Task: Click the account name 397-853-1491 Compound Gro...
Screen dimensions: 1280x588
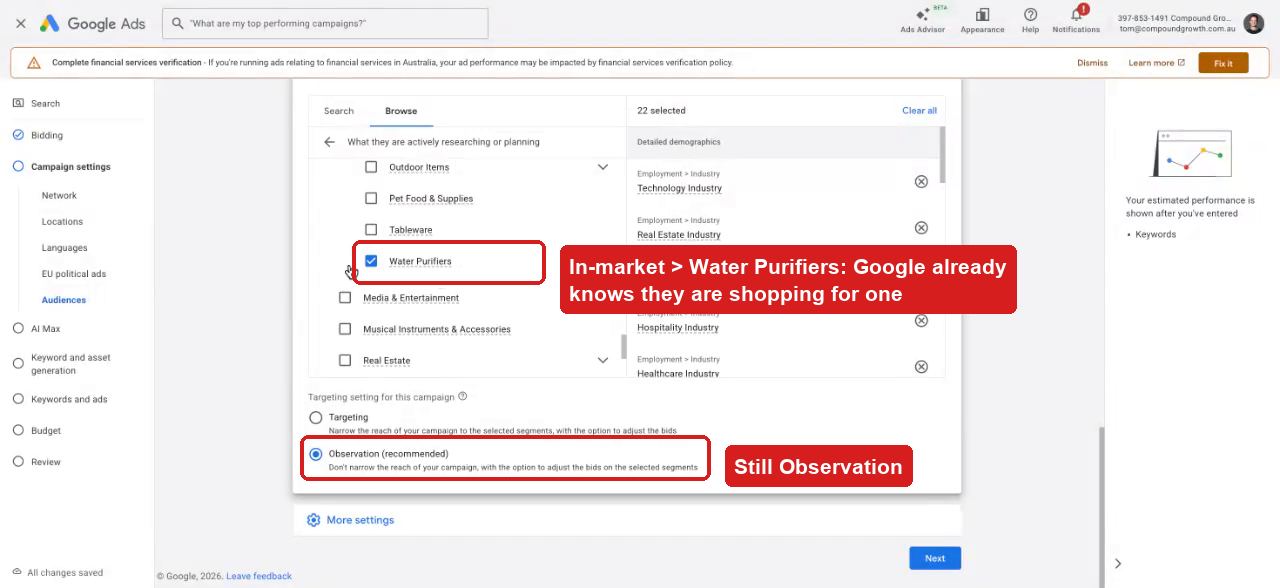Action: click(x=1174, y=18)
